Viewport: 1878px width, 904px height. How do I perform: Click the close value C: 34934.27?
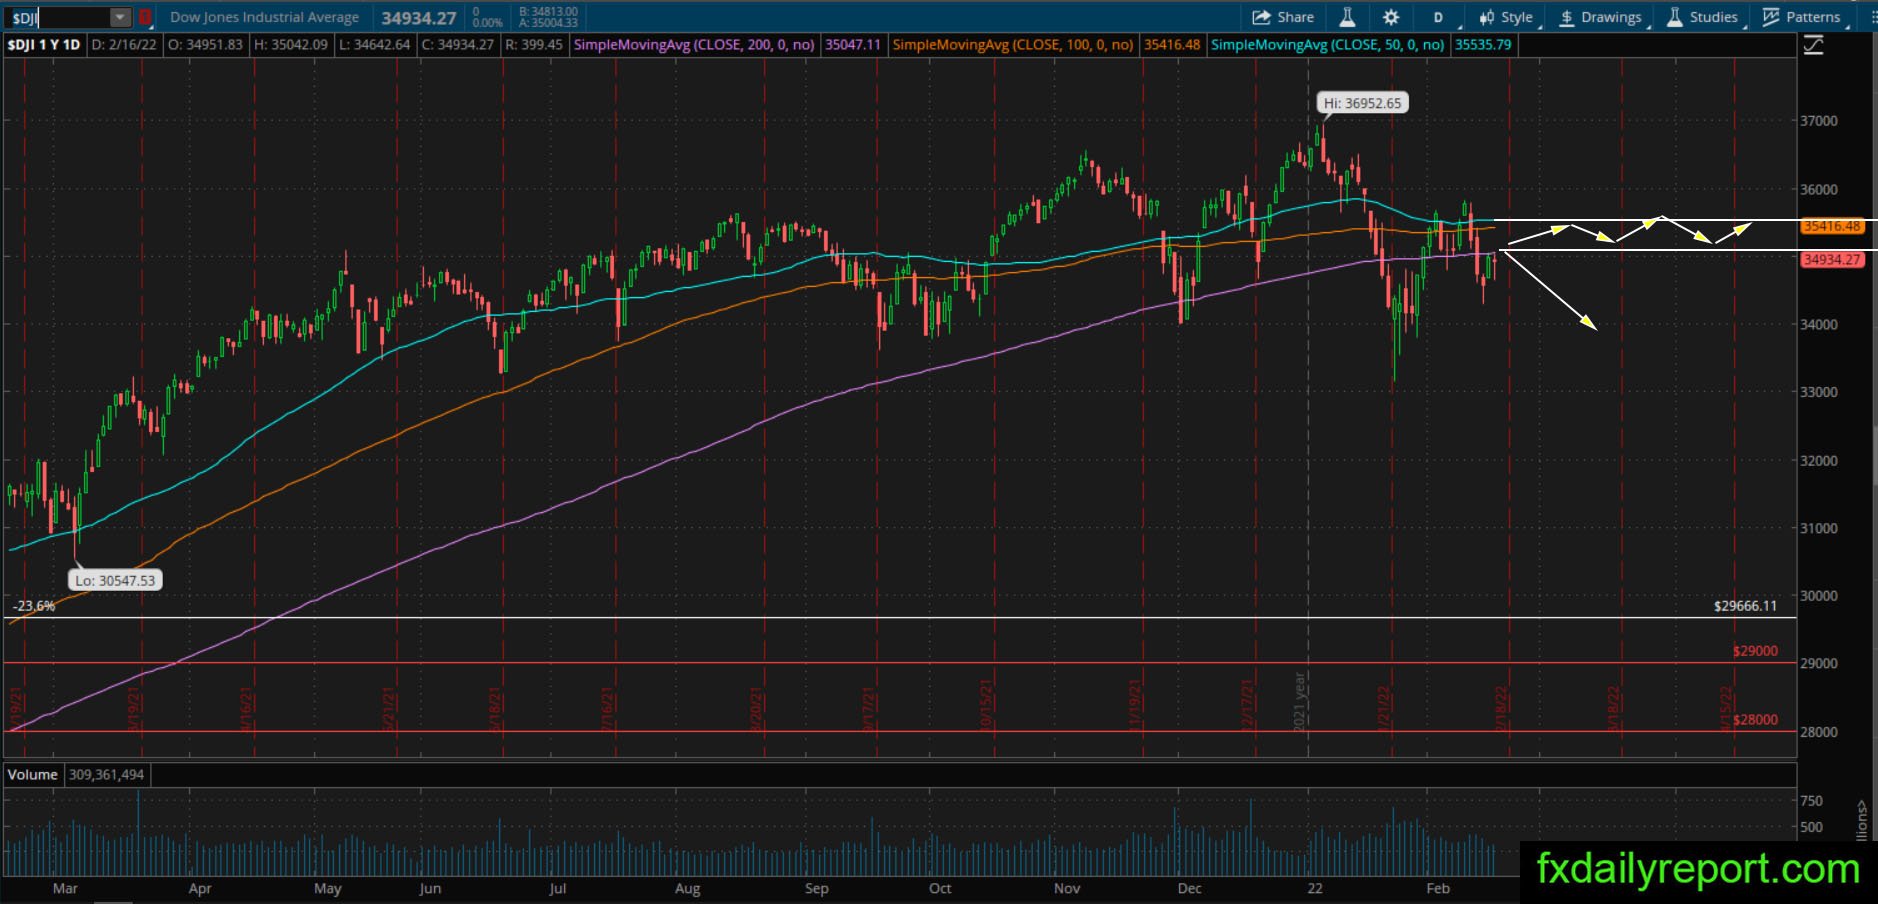(x=458, y=45)
